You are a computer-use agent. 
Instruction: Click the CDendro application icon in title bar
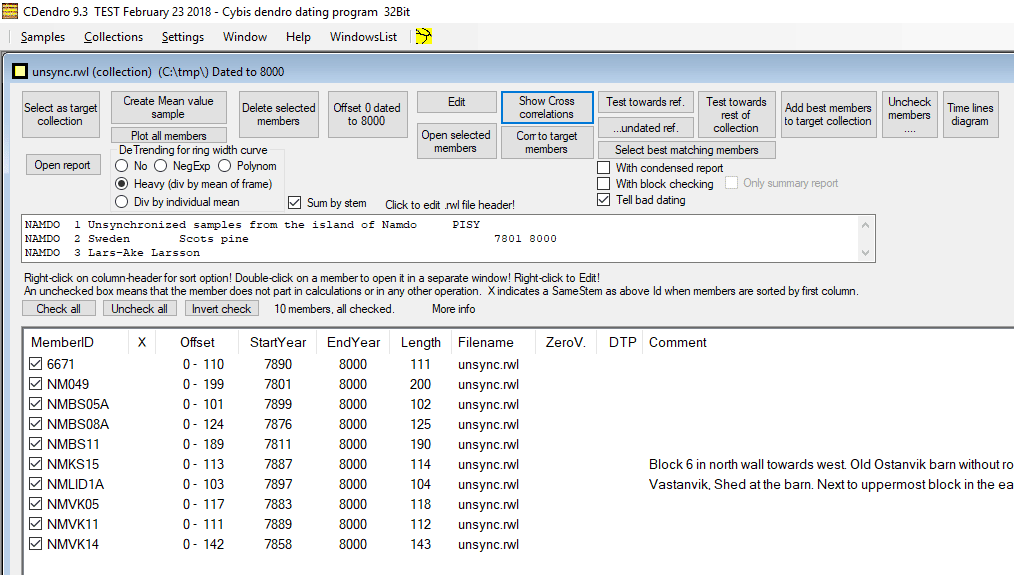[x=10, y=11]
